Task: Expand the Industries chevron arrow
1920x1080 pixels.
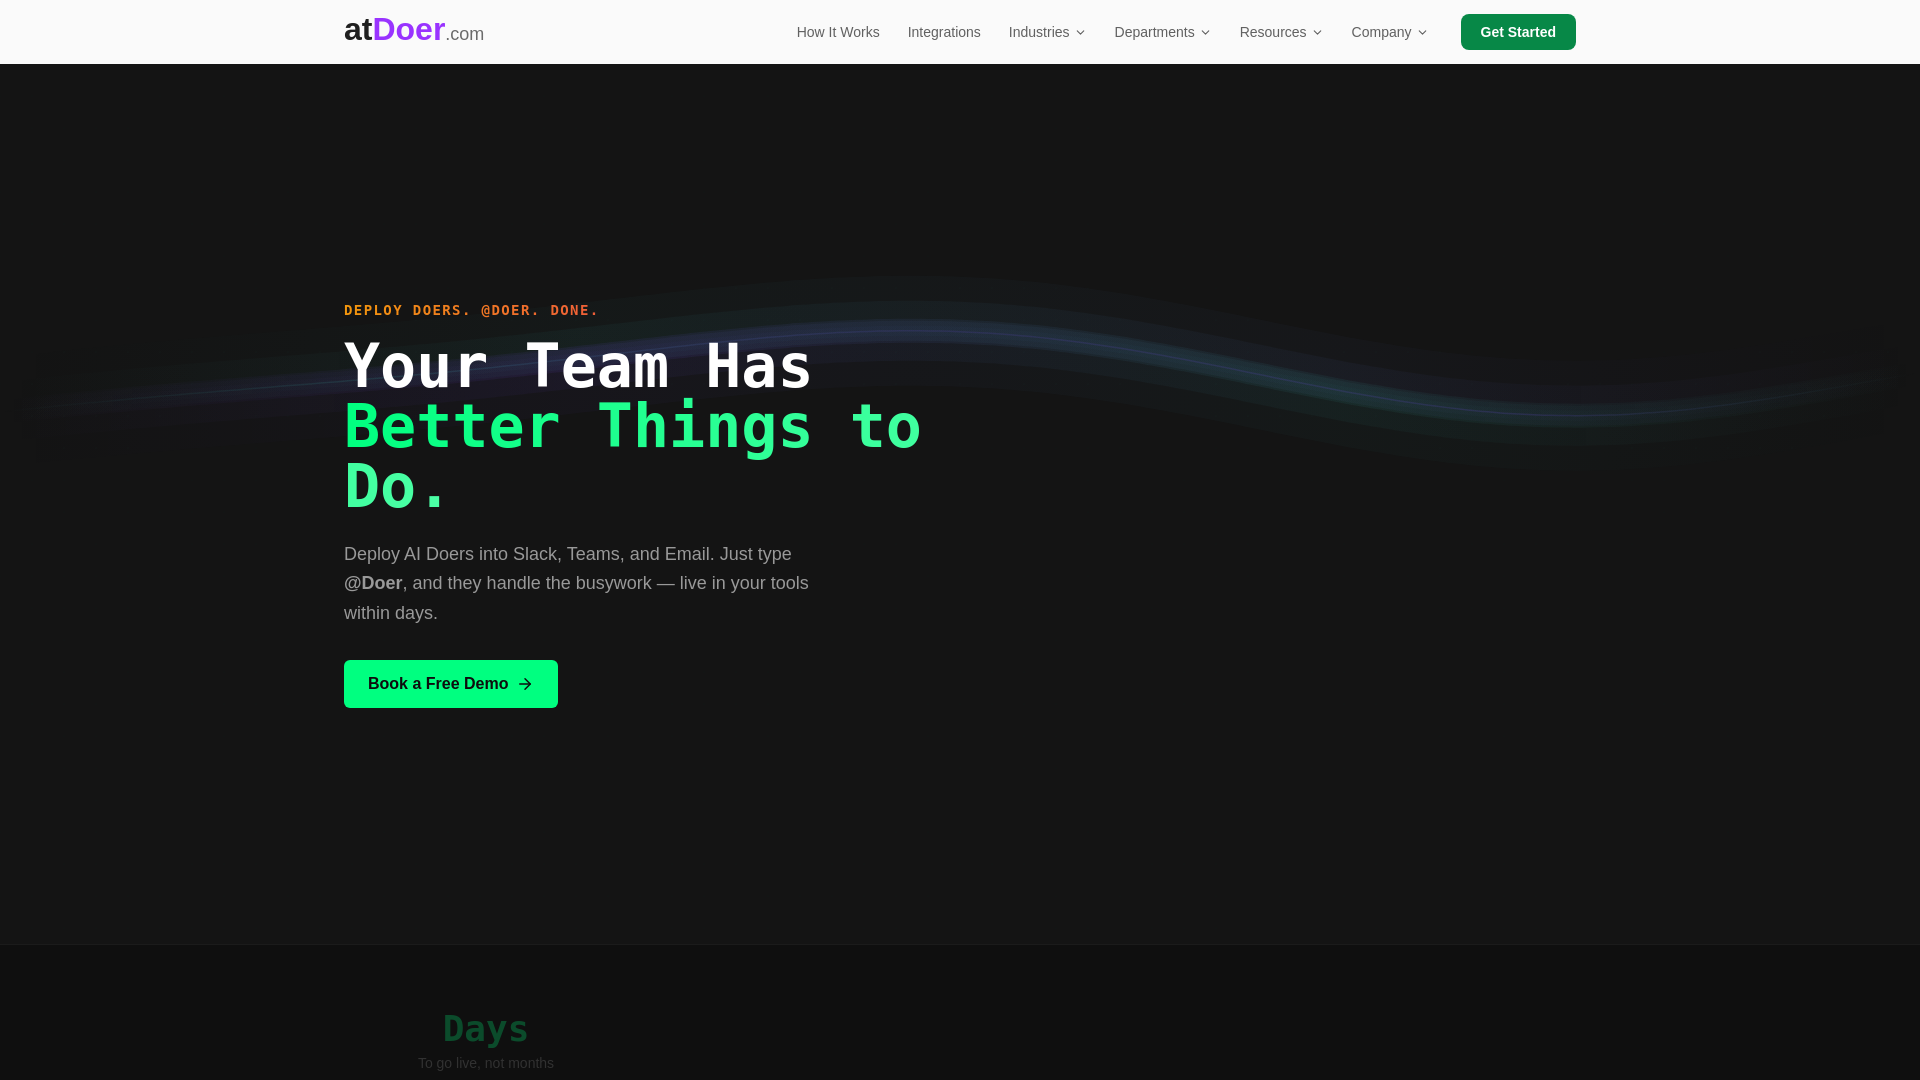Action: tap(1080, 33)
